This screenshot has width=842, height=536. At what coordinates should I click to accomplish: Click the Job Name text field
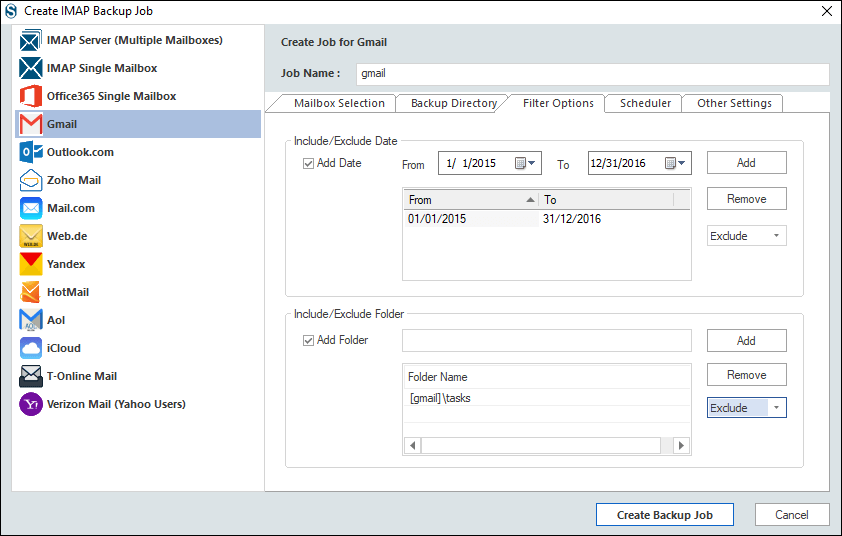pyautogui.click(x=593, y=74)
